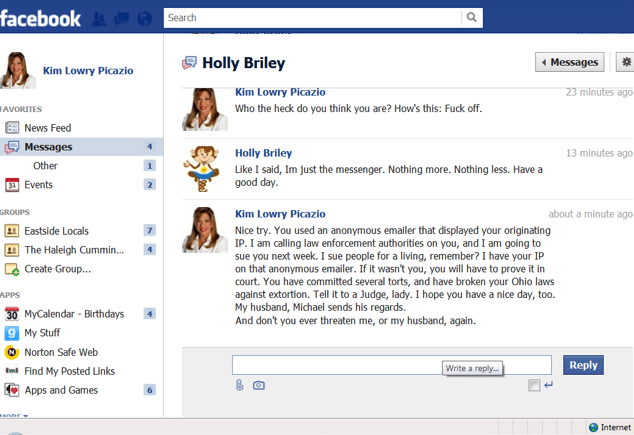634x435 pixels.
Task: Click the conversation icon beside Holly Briley
Action: coord(189,63)
